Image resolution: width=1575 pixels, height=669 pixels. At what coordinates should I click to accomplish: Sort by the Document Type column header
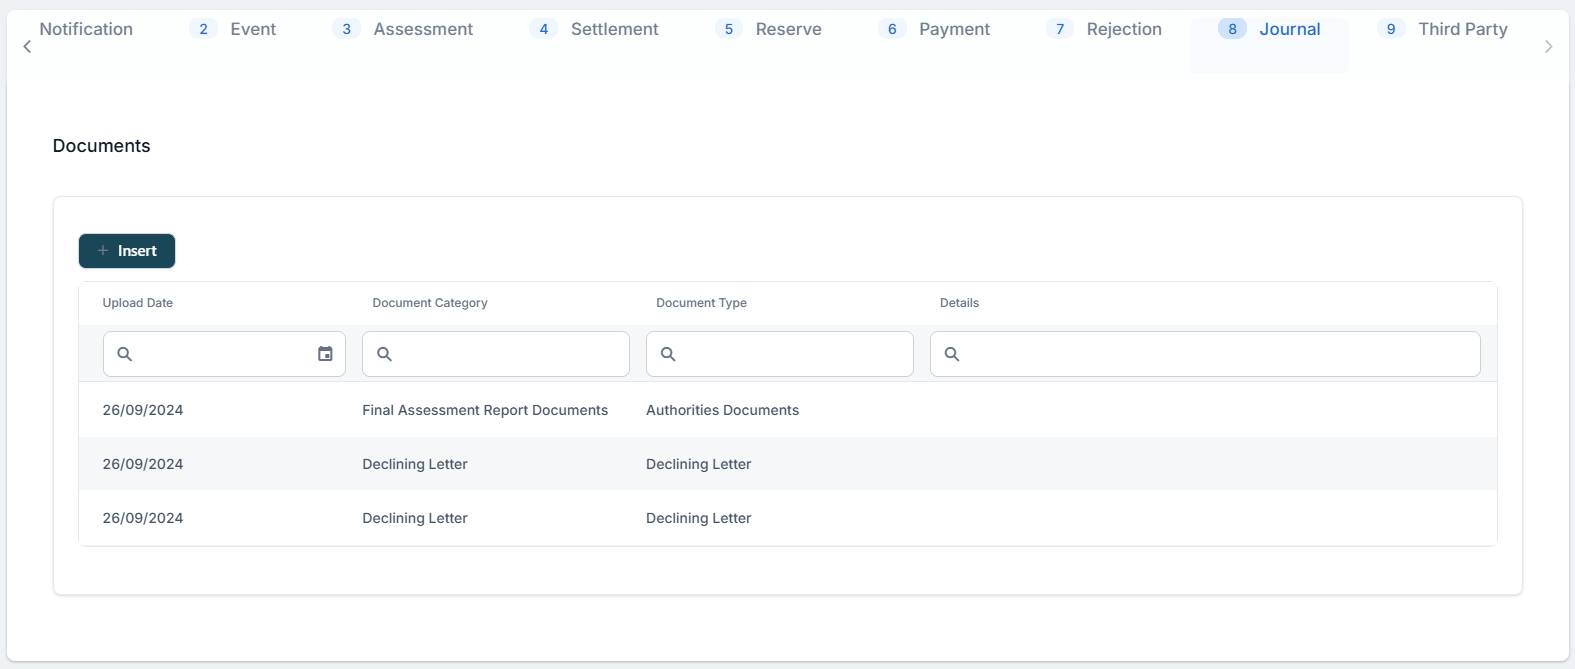pyautogui.click(x=701, y=303)
